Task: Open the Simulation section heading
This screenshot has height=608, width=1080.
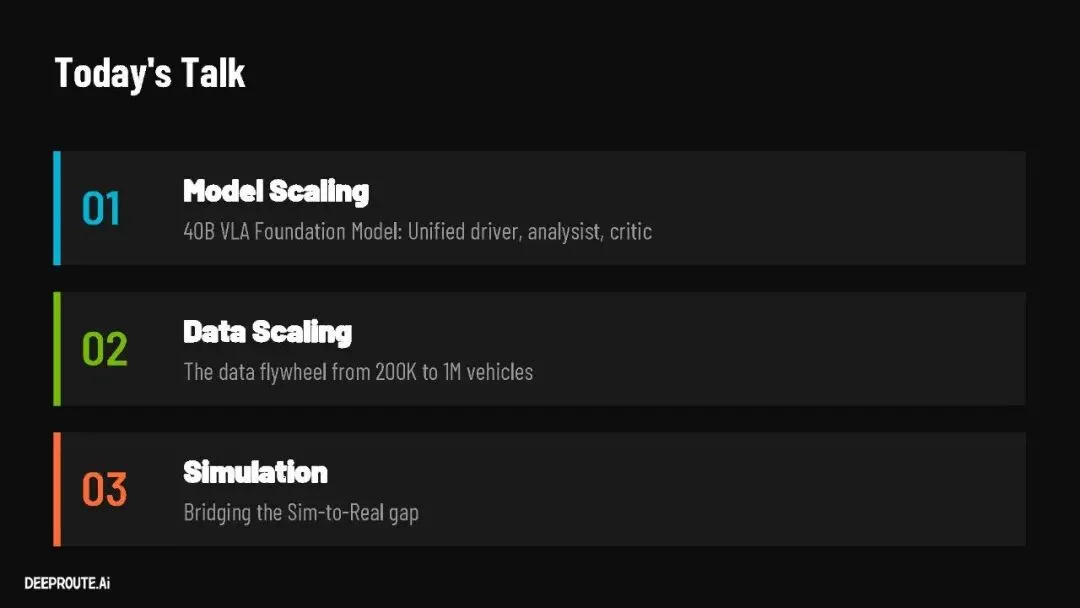Action: pyautogui.click(x=255, y=472)
